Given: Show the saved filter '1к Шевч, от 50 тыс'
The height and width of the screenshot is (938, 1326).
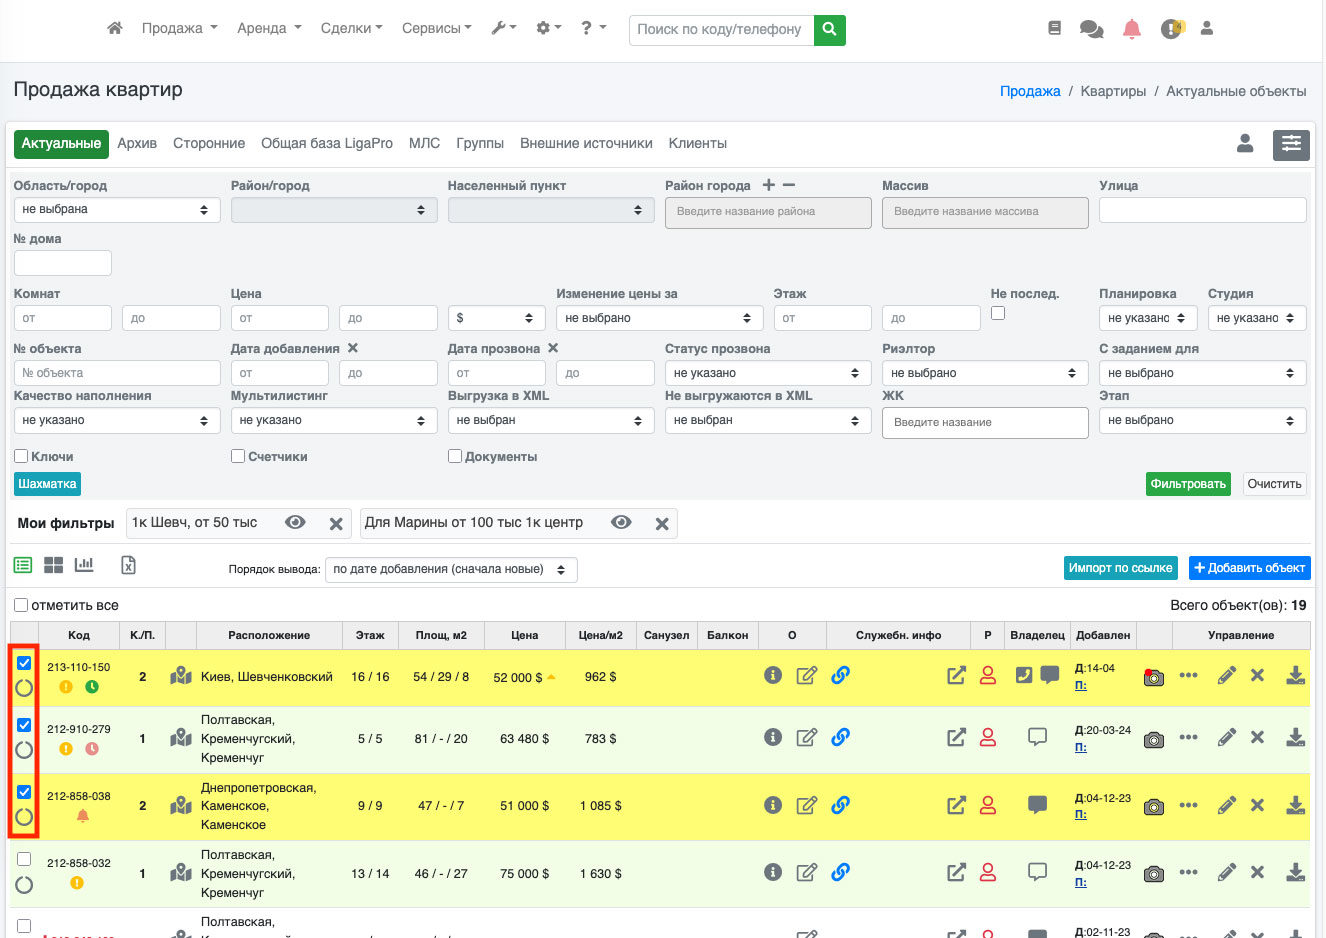Looking at the screenshot, I should [x=295, y=523].
